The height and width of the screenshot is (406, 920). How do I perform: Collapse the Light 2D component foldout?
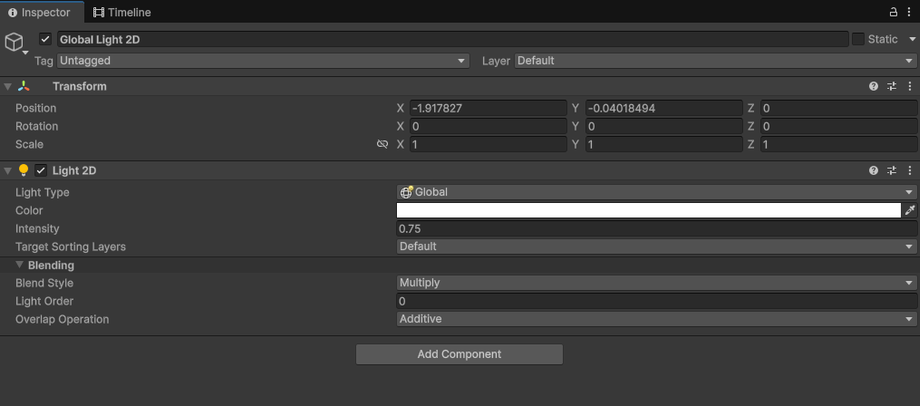(x=7, y=171)
